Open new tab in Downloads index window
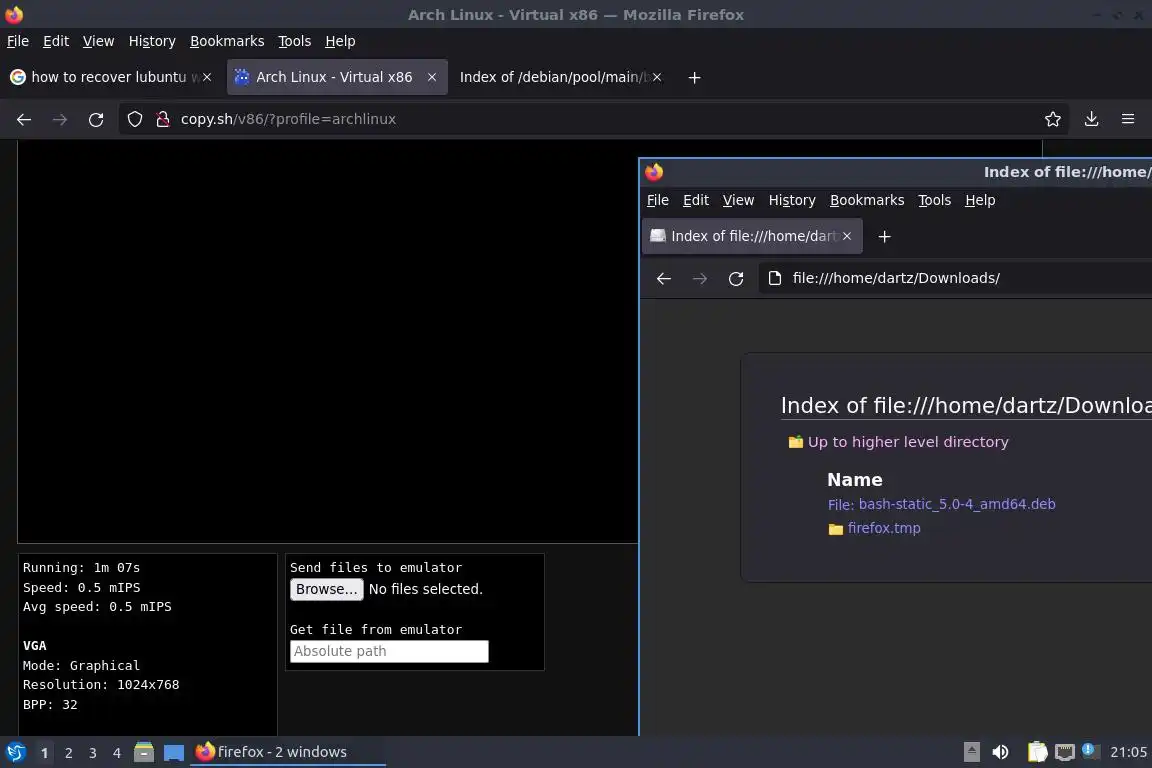Image resolution: width=1152 pixels, height=768 pixels. pyautogui.click(x=885, y=237)
